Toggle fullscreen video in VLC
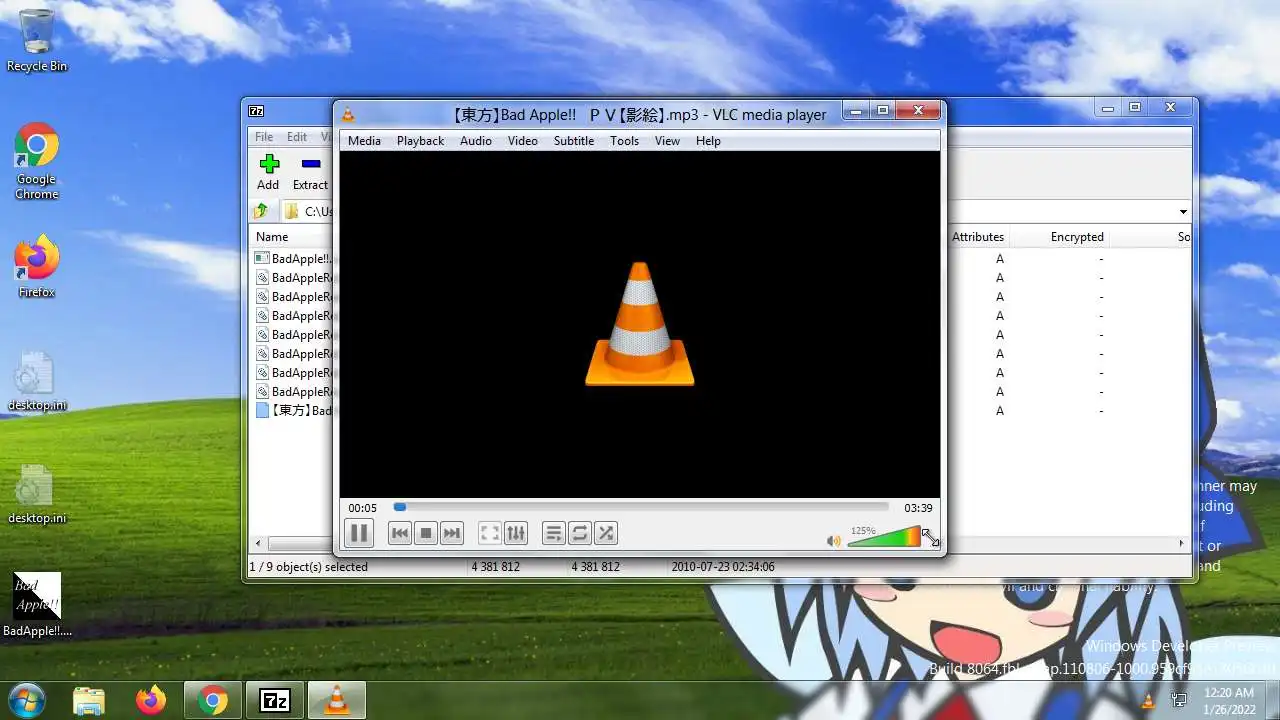 pos(490,533)
